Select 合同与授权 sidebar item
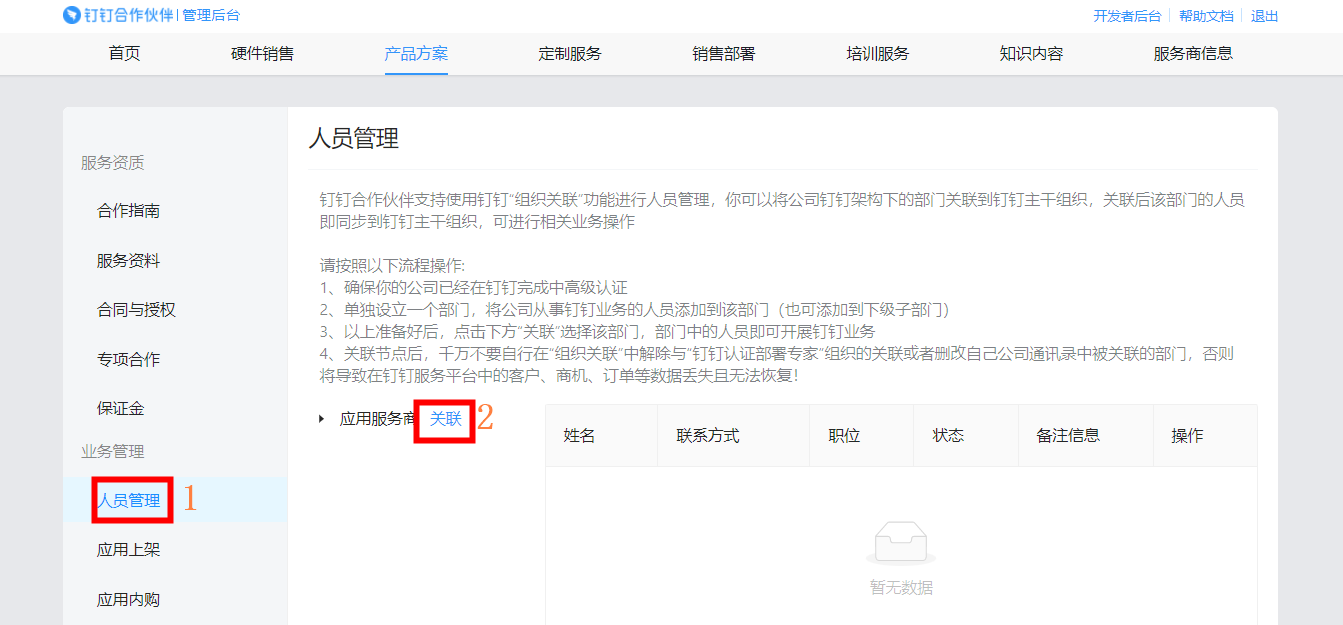 tap(136, 310)
